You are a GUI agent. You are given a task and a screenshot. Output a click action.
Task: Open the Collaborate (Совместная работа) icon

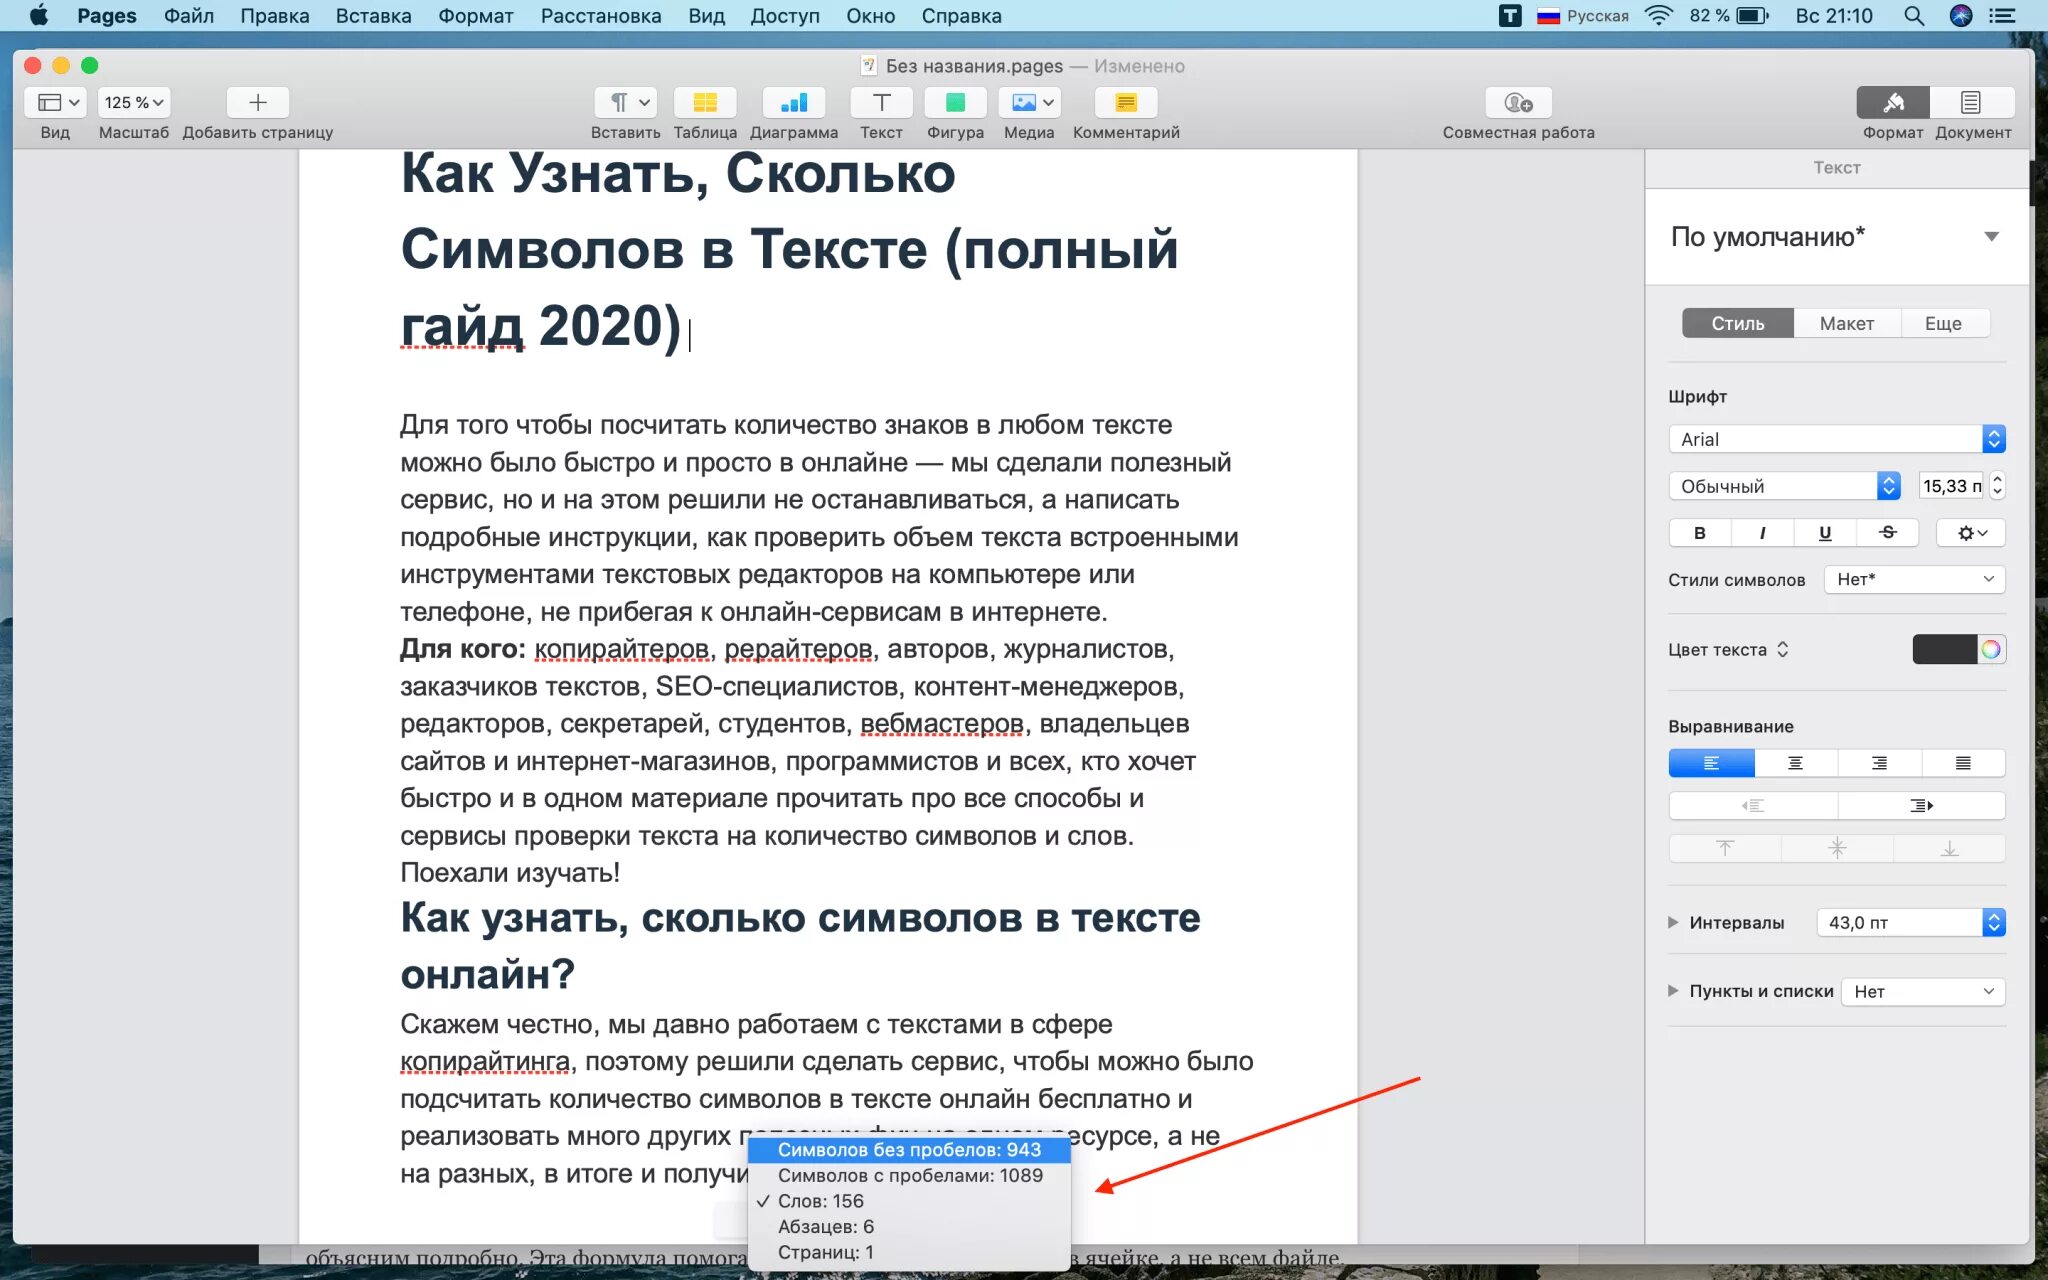[1517, 102]
